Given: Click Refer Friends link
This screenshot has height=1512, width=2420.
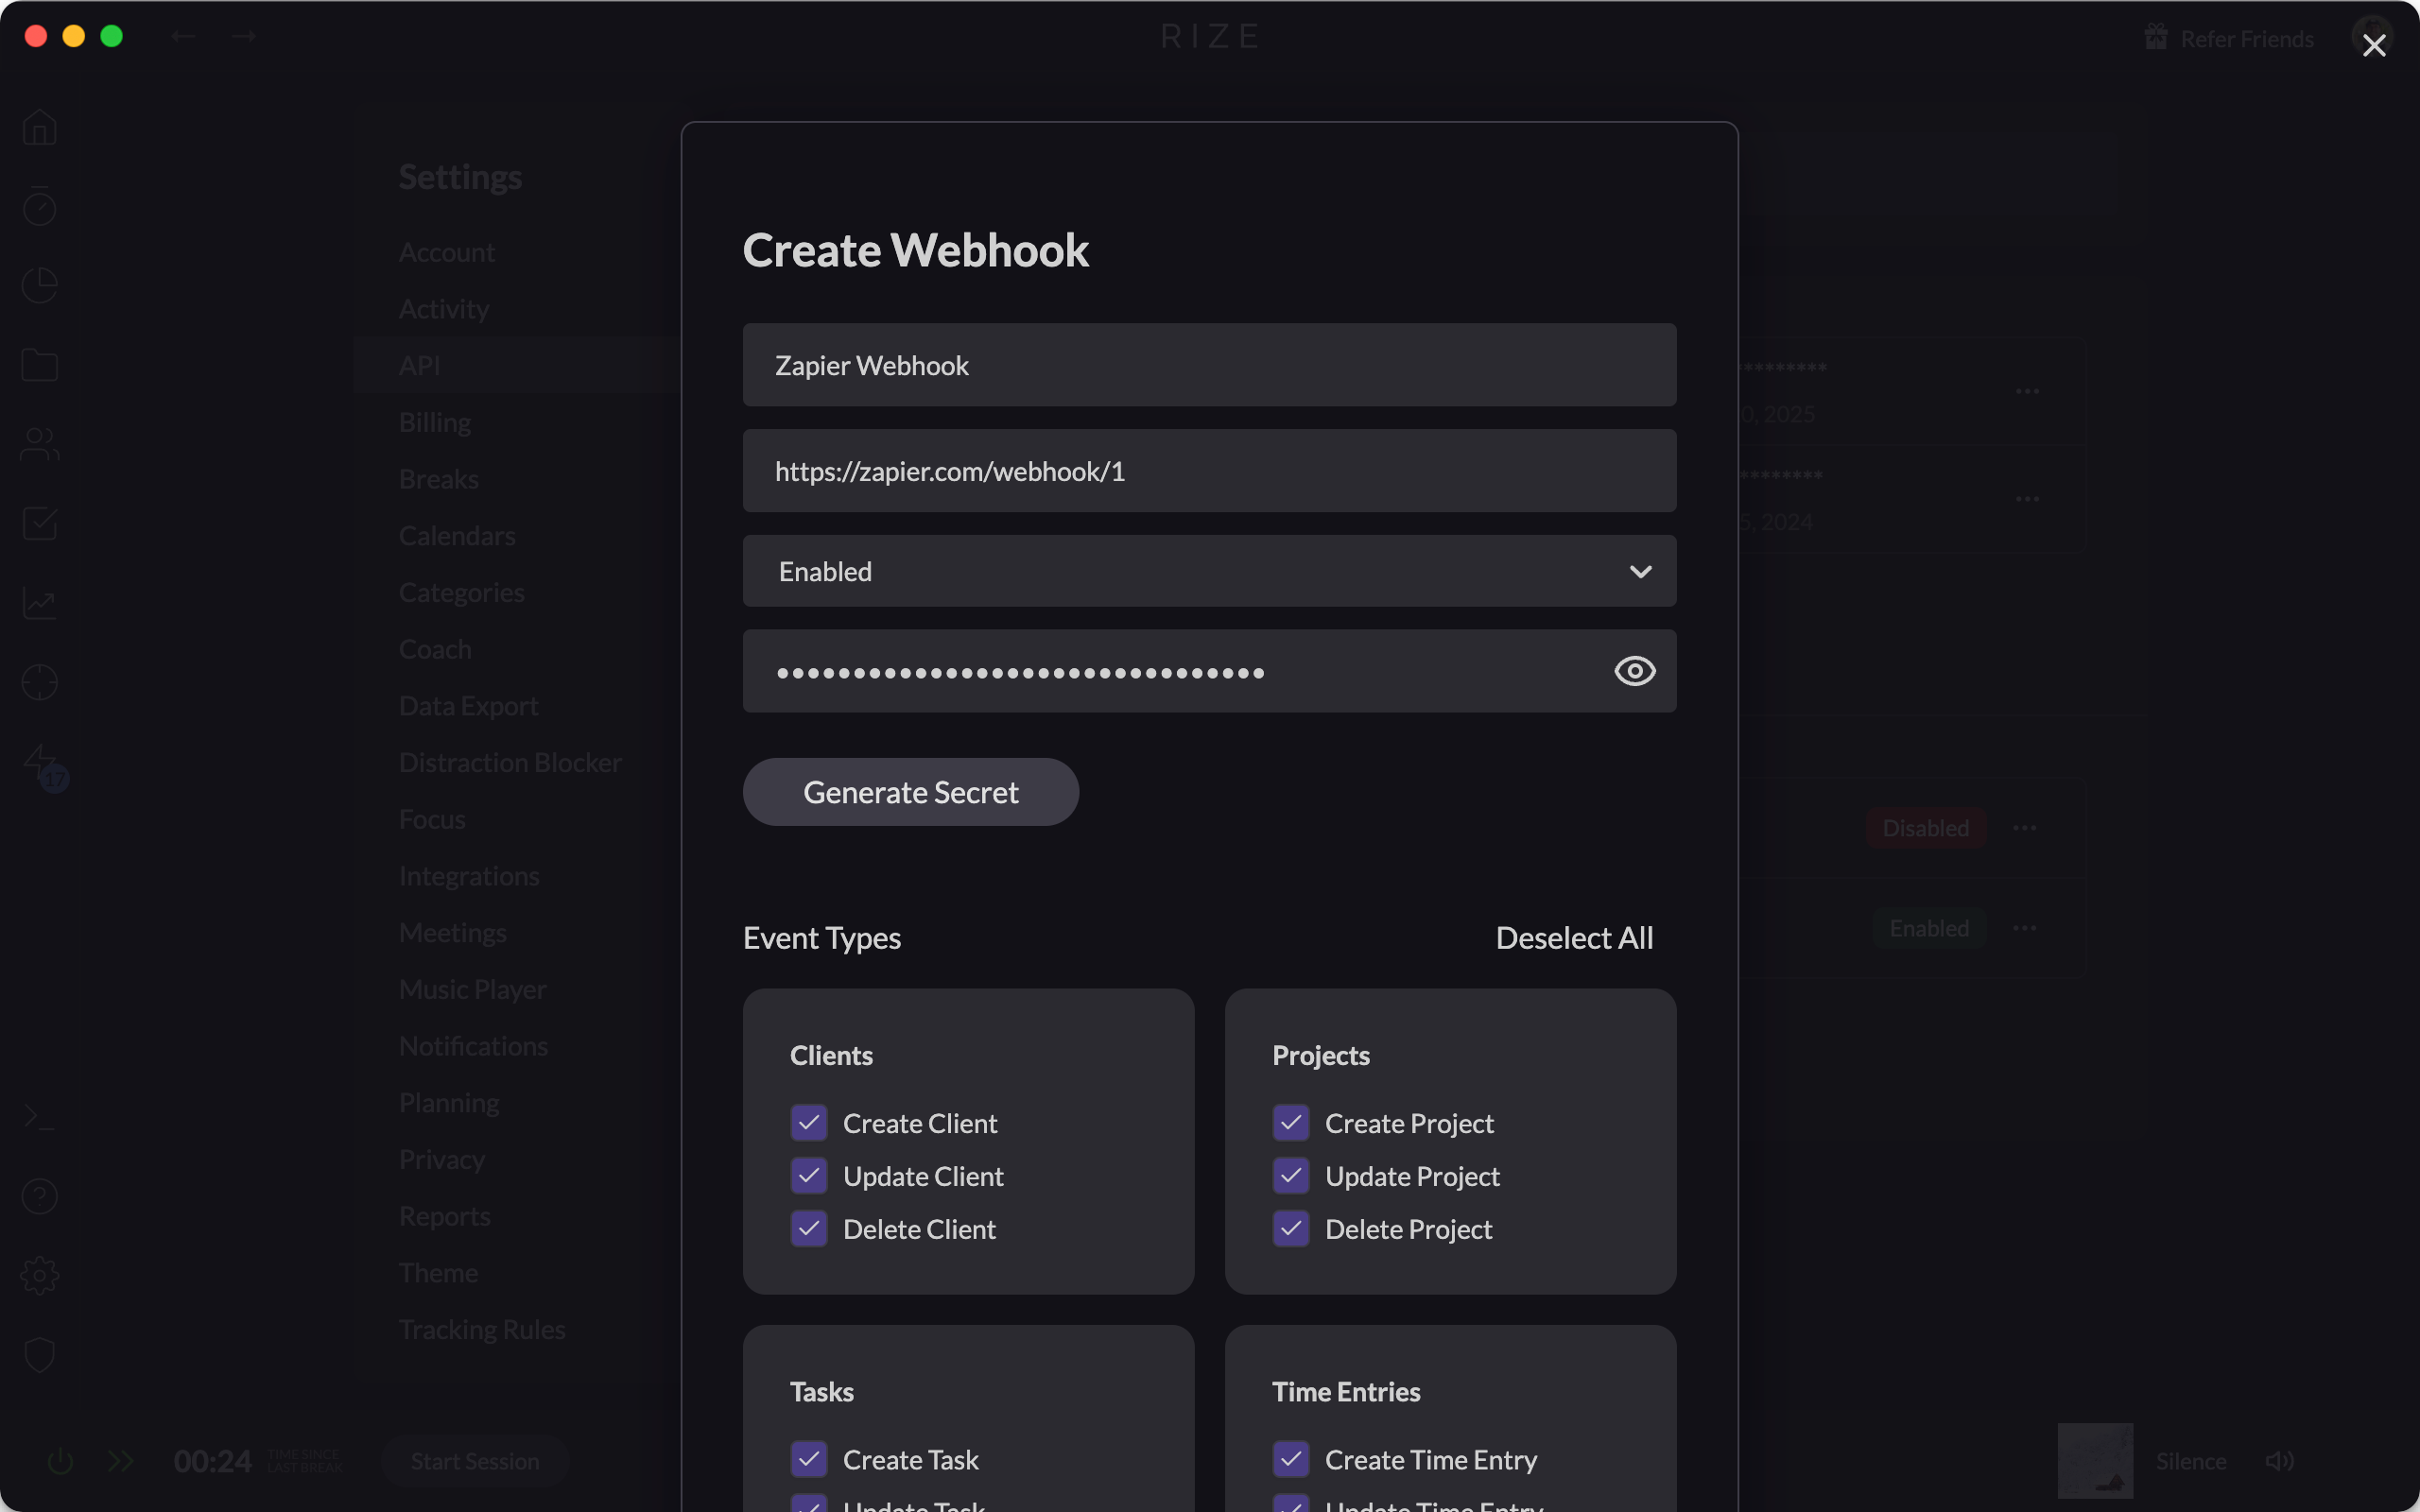Looking at the screenshot, I should point(2246,38).
